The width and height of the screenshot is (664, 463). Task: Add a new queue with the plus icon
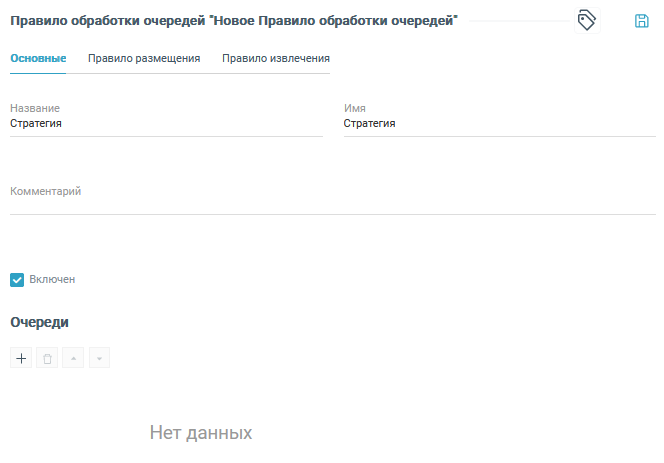point(21,358)
